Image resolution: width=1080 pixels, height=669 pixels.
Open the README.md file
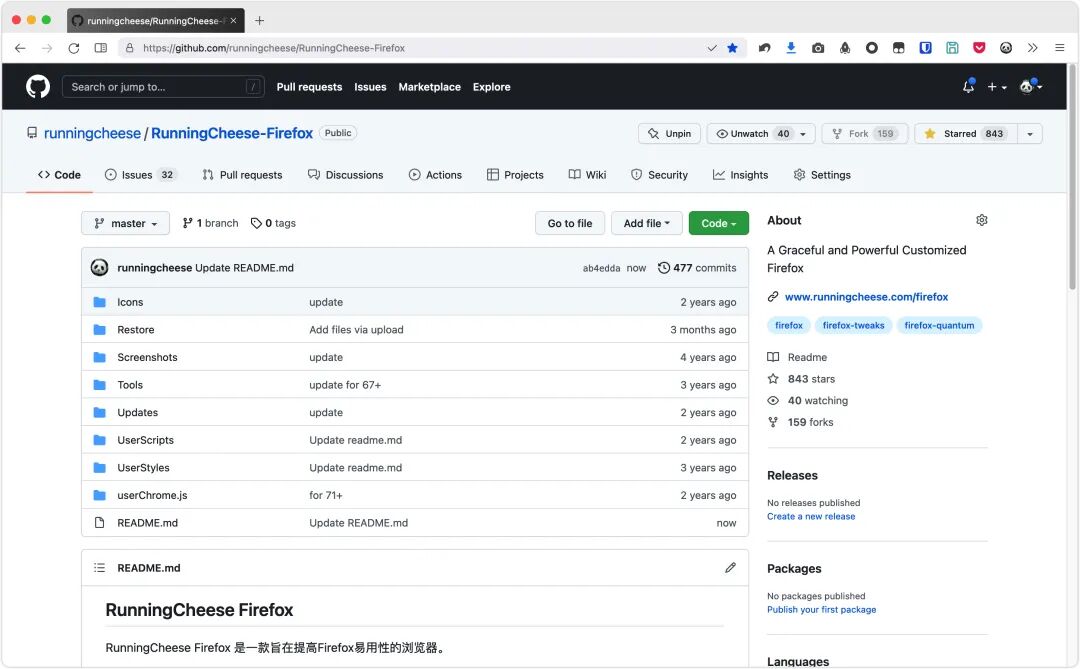(x=147, y=522)
